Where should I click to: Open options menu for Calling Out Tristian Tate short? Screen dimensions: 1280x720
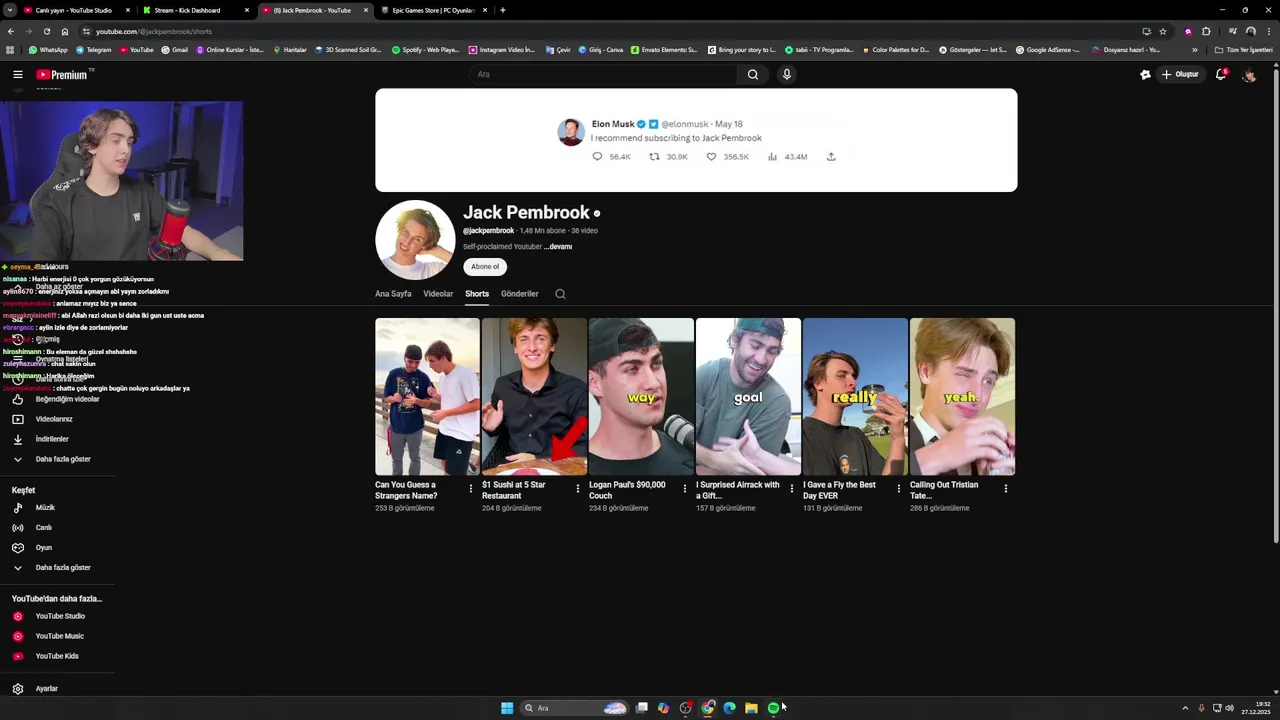click(x=1006, y=489)
